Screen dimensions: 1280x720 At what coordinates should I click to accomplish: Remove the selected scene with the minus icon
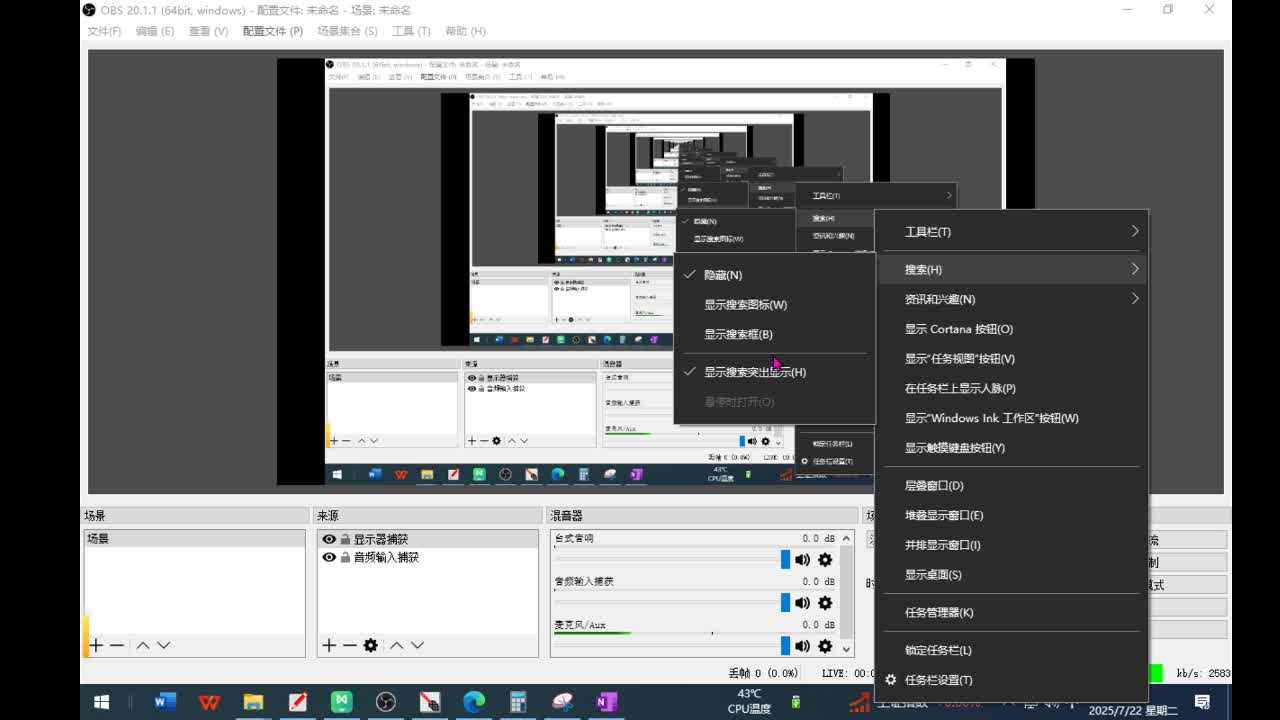point(117,645)
